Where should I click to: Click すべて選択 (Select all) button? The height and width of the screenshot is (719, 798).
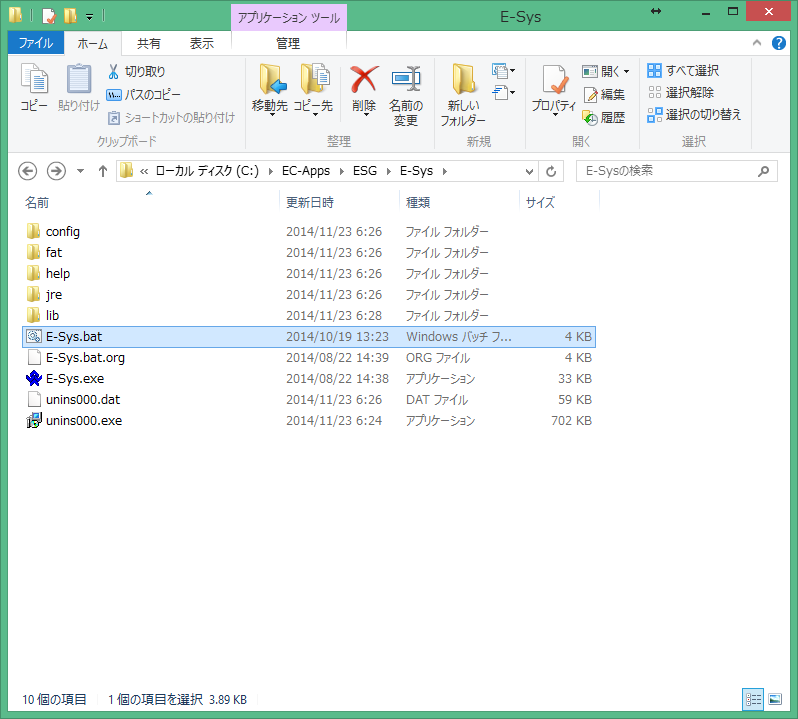[x=683, y=71]
